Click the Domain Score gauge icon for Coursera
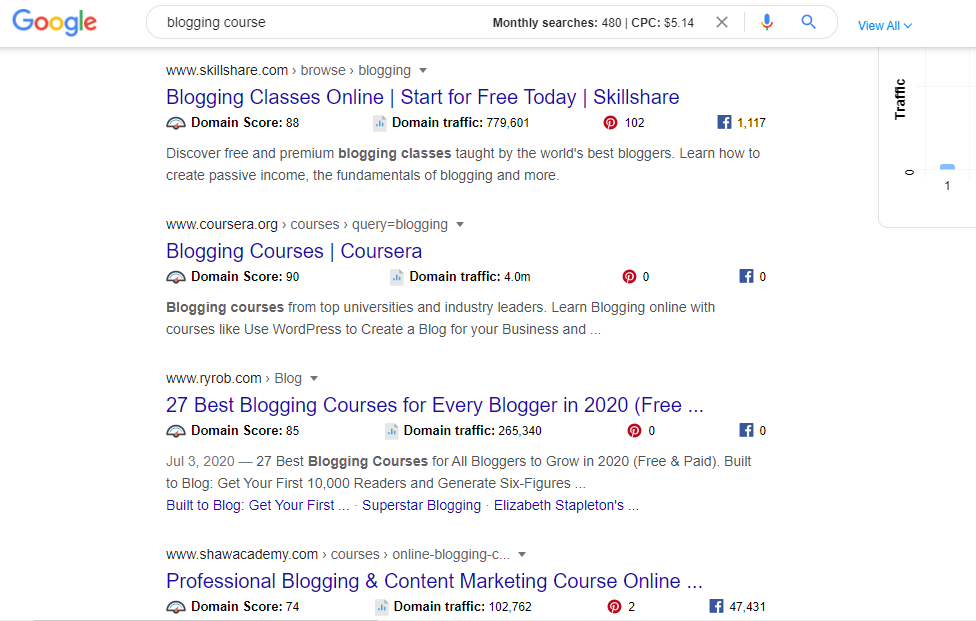Screen dimensions: 976x621 [176, 277]
